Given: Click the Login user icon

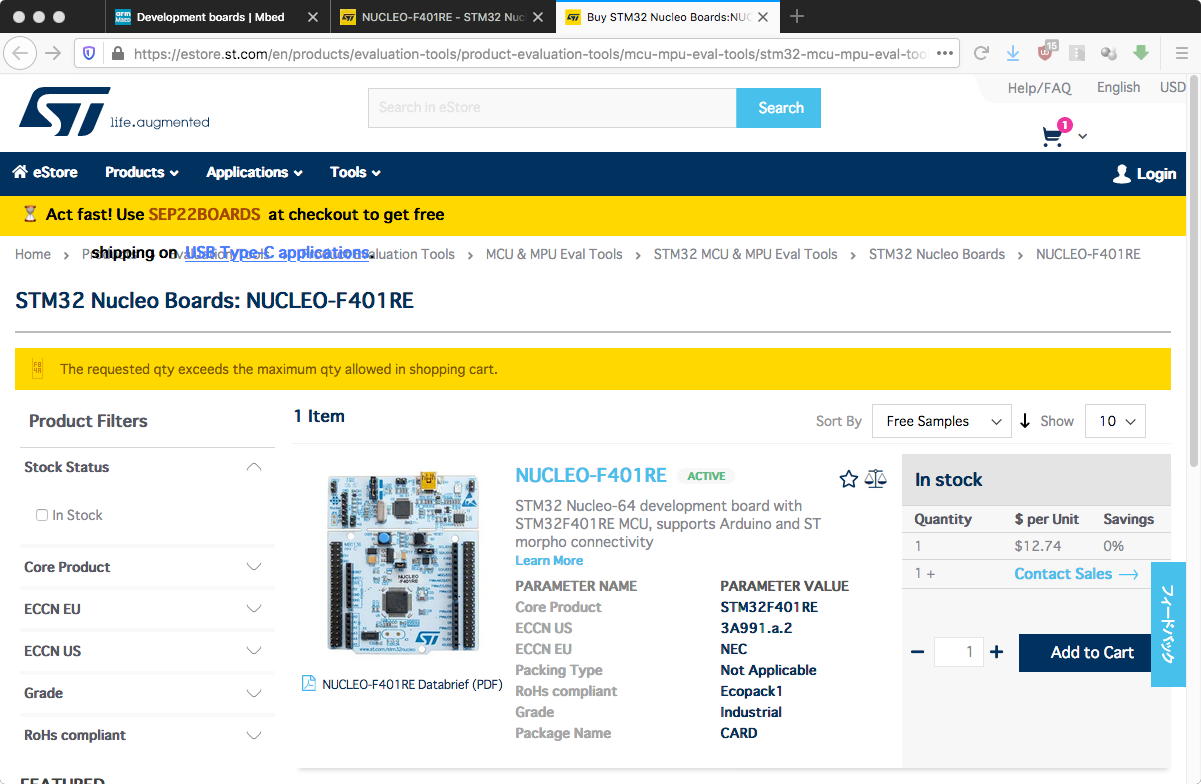Looking at the screenshot, I should (x=1121, y=174).
